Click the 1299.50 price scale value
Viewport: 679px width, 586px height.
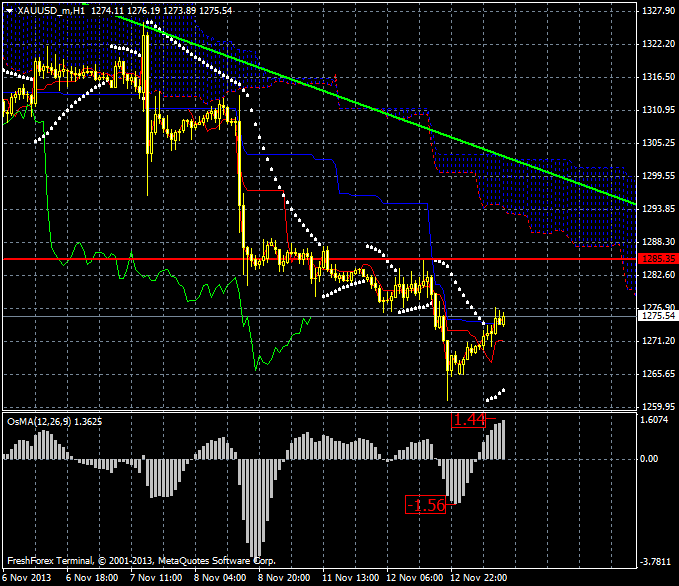656,176
